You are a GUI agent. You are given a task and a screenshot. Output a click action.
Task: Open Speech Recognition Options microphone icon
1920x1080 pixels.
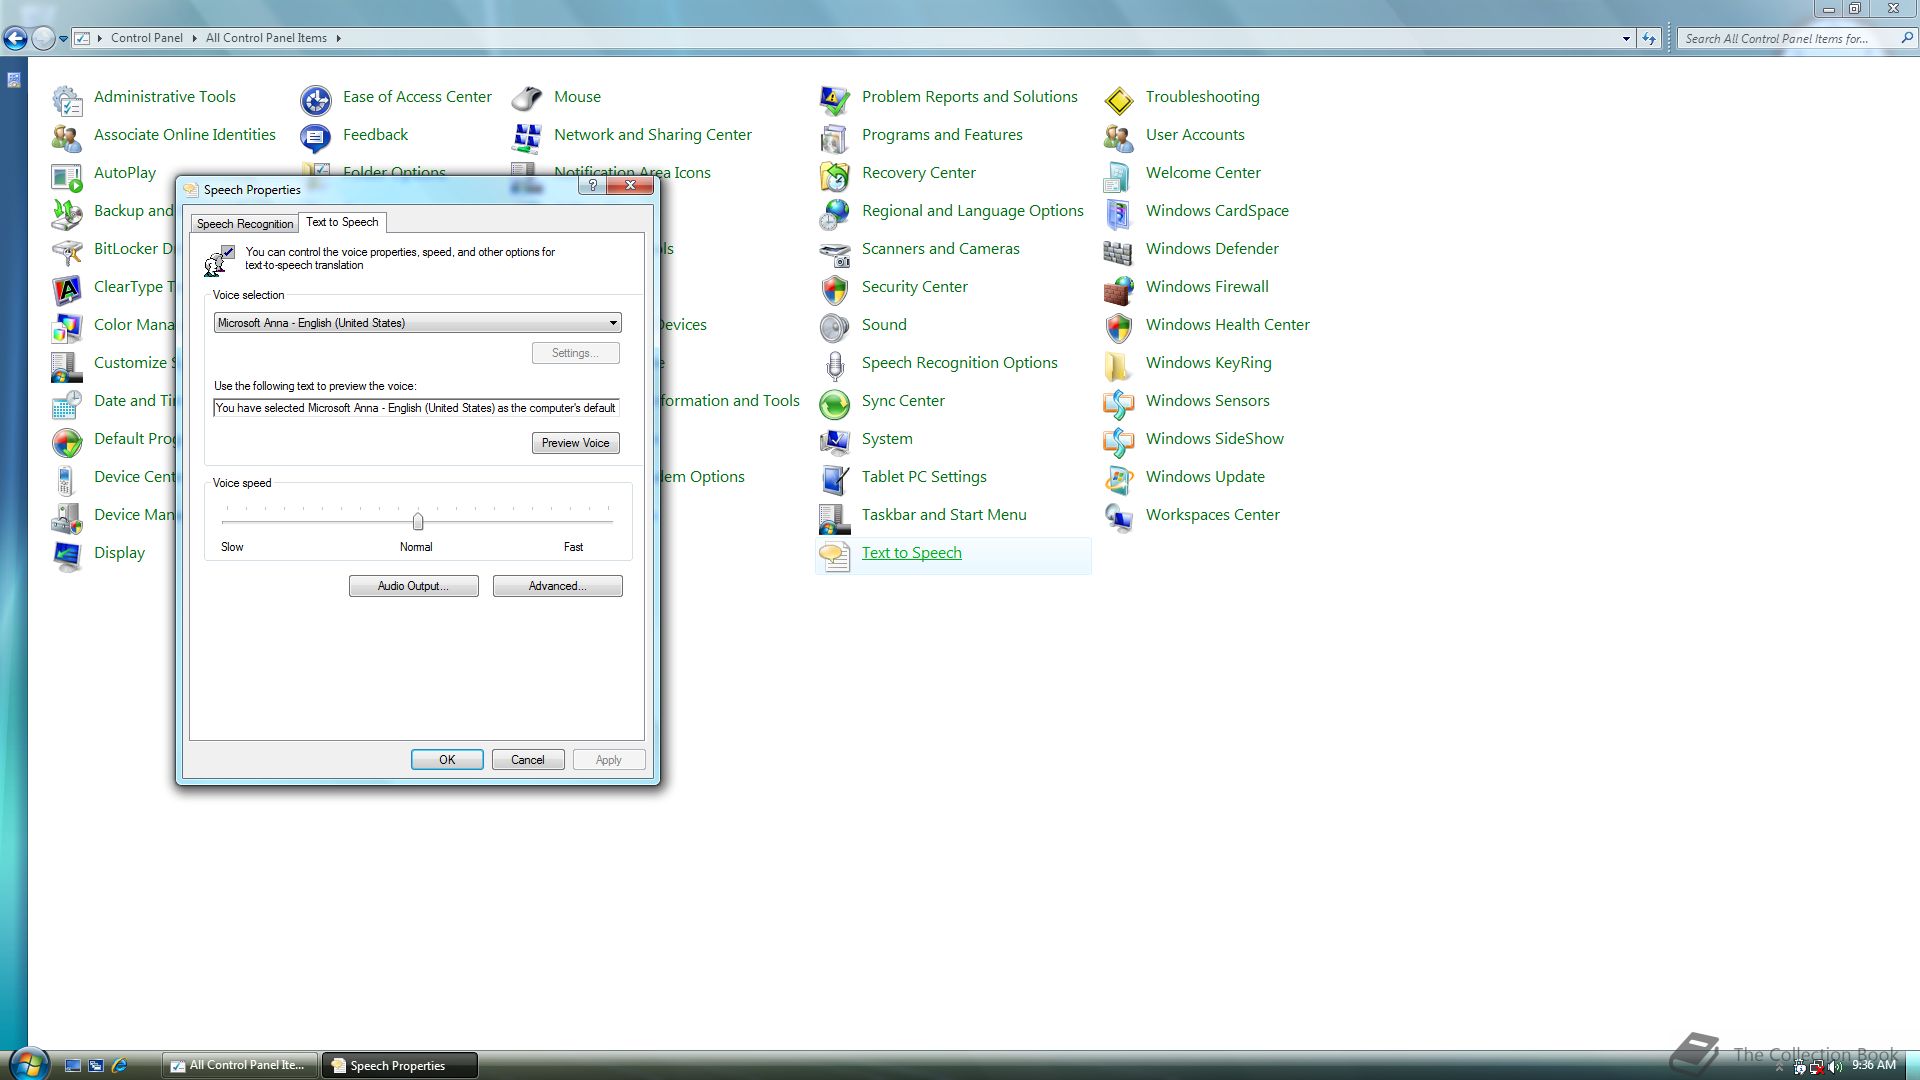click(835, 364)
